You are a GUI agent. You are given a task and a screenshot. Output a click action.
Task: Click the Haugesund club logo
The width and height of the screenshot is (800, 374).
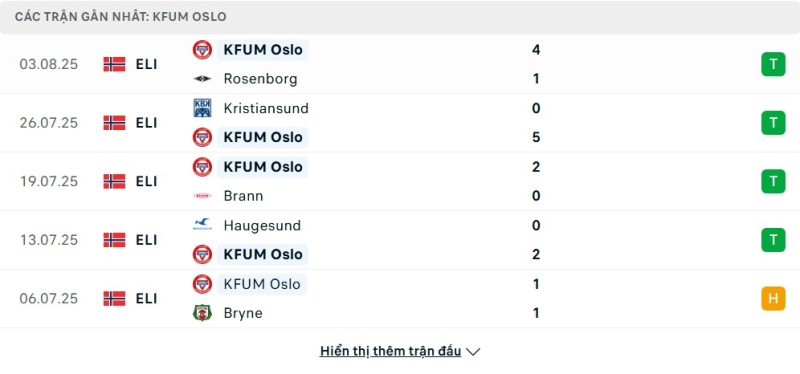[x=202, y=225]
